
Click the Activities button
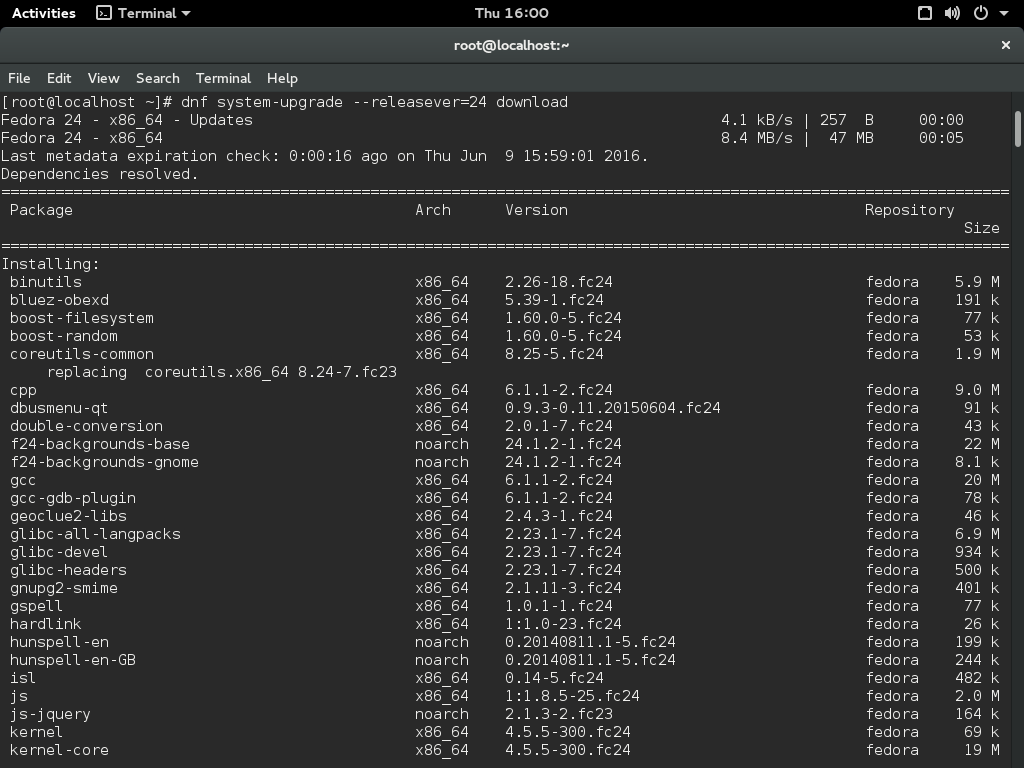[x=43, y=13]
